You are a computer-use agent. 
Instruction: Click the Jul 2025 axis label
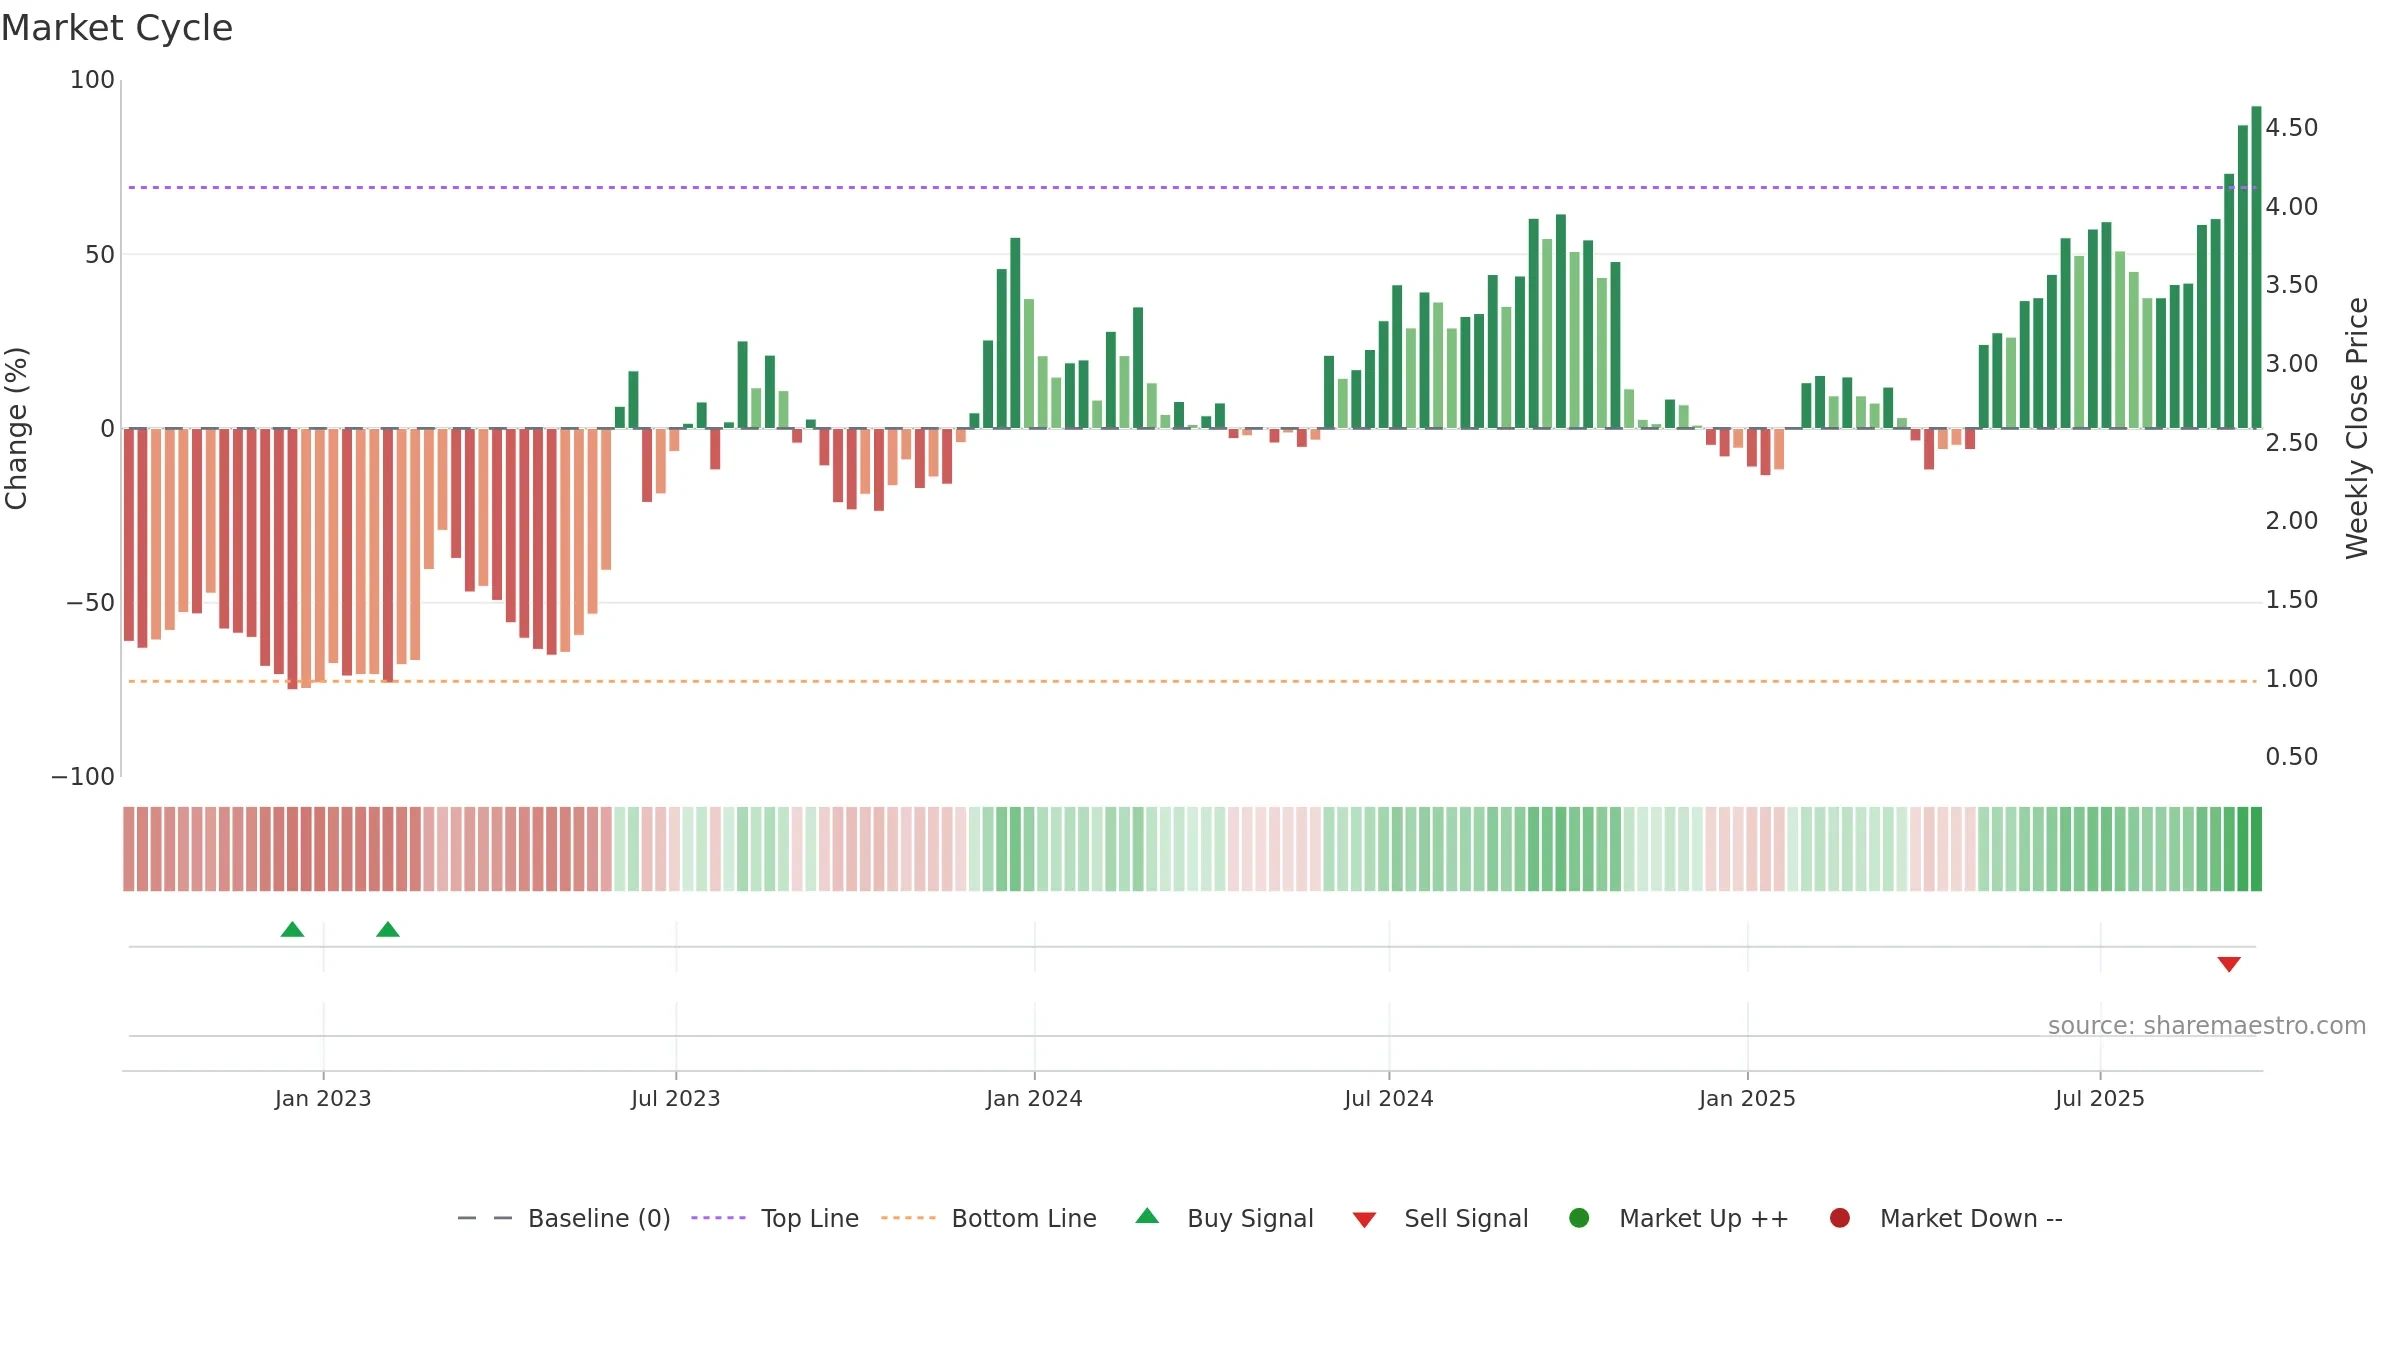point(2100,1098)
